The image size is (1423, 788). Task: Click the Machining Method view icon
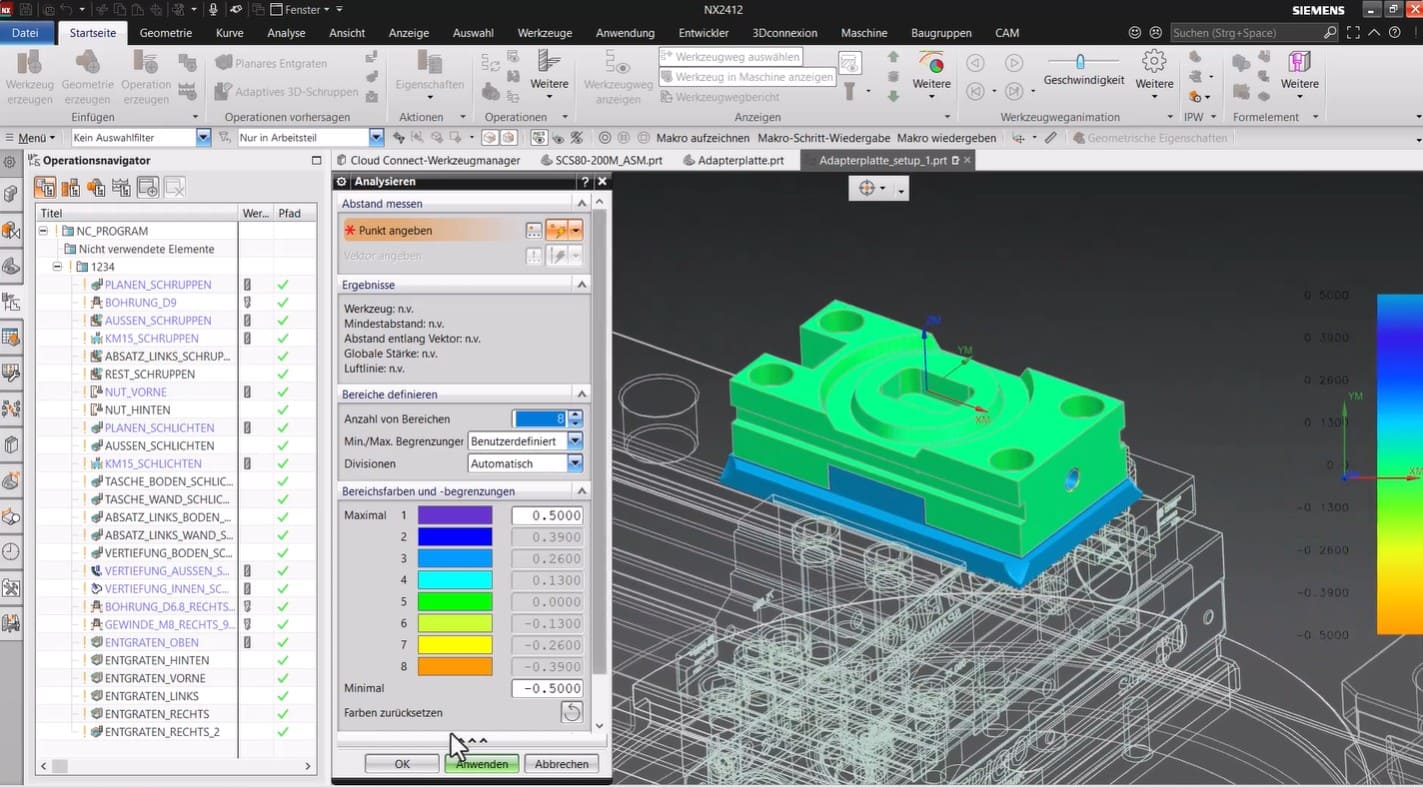[x=122, y=187]
